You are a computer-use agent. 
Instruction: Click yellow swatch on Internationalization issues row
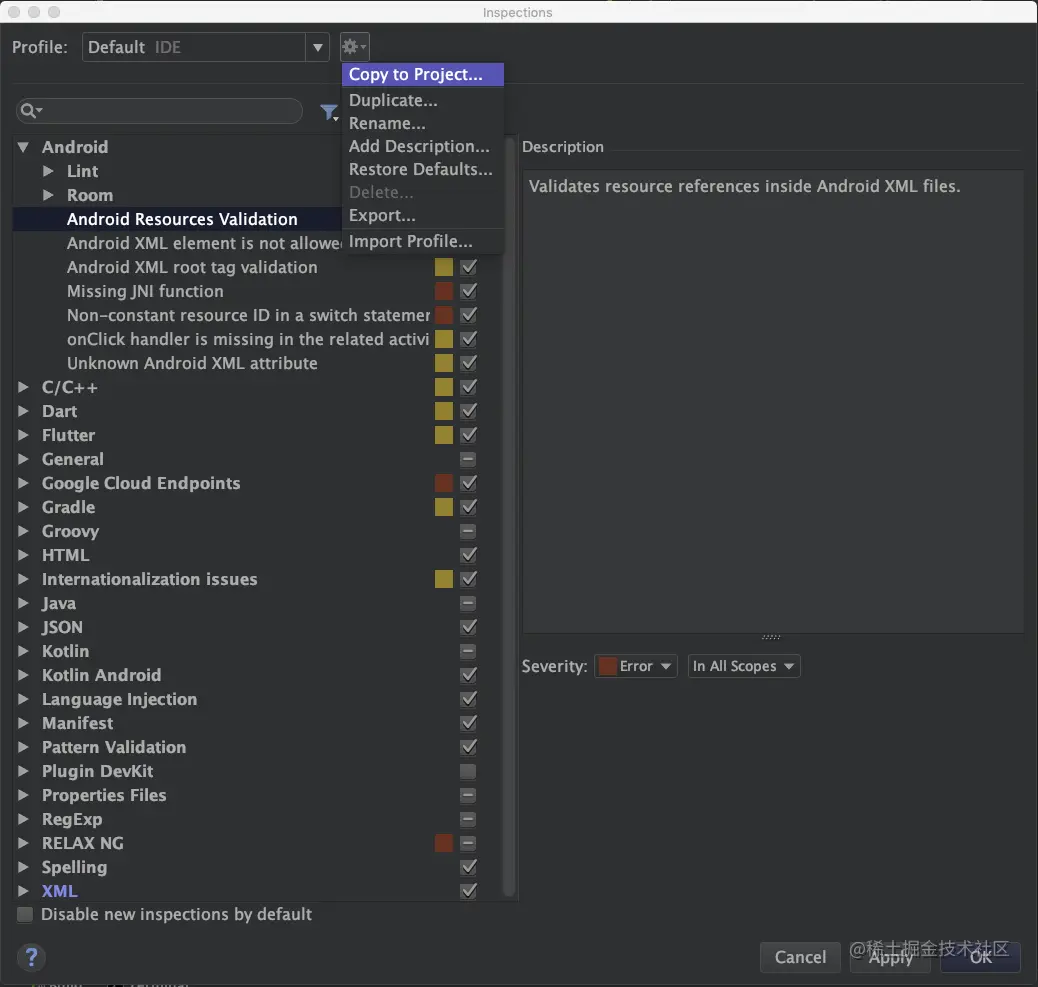click(444, 579)
